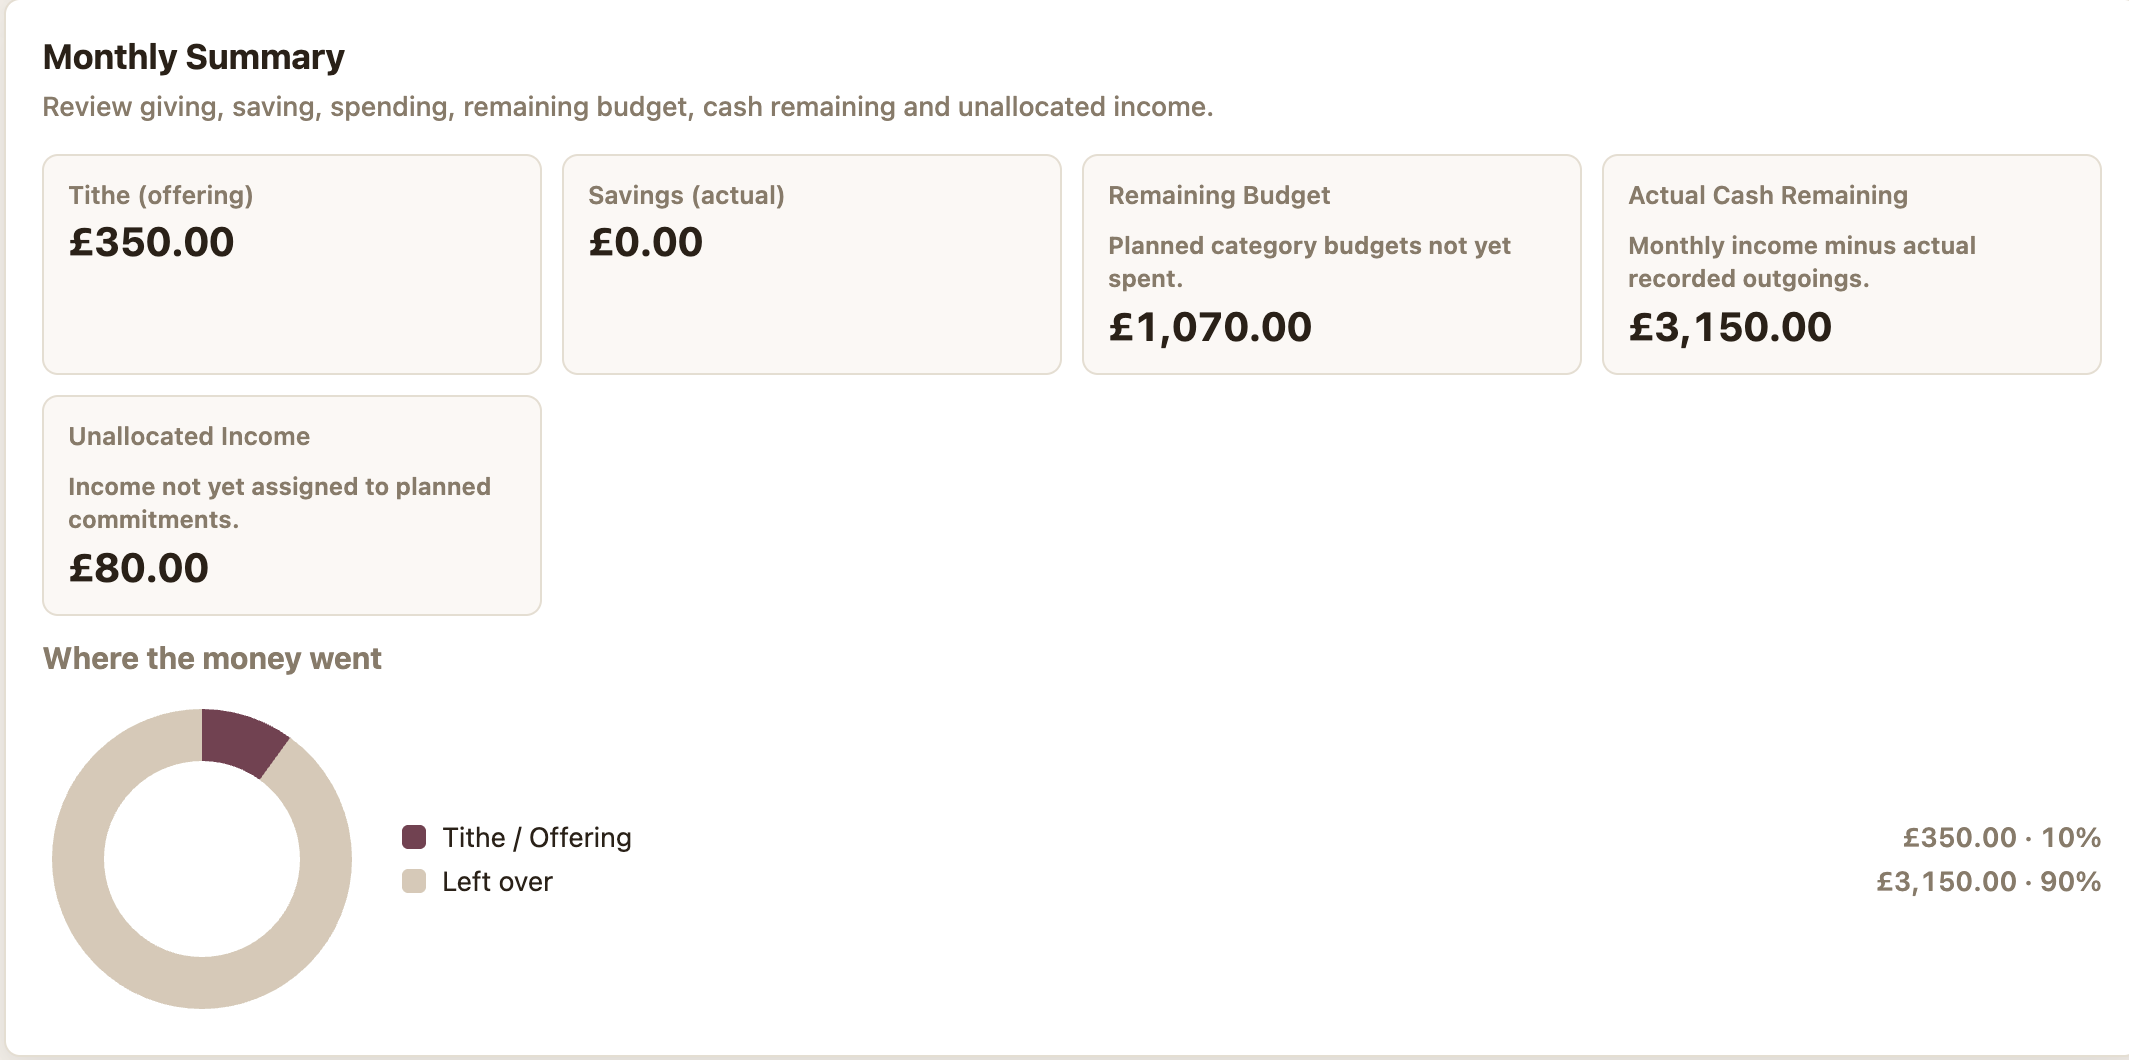Open the Remaining Budget card
2129x1060 pixels.
click(1332, 264)
